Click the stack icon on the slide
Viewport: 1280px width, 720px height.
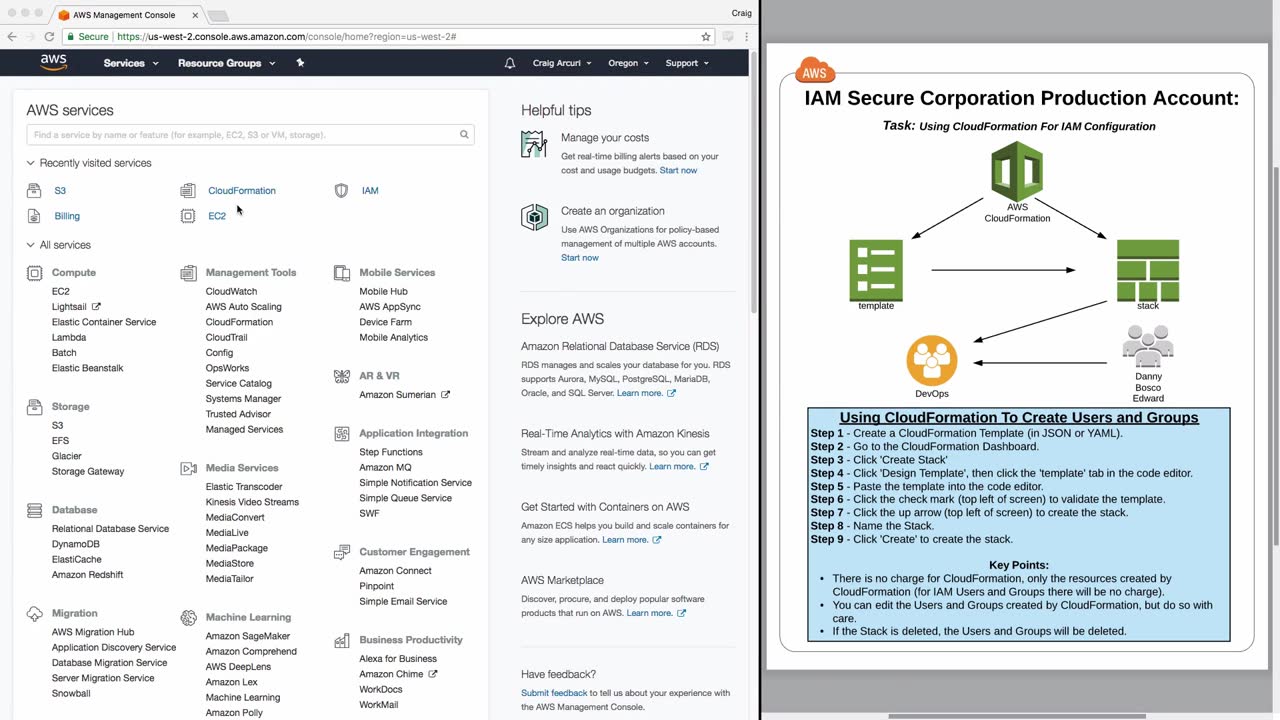coord(1148,270)
